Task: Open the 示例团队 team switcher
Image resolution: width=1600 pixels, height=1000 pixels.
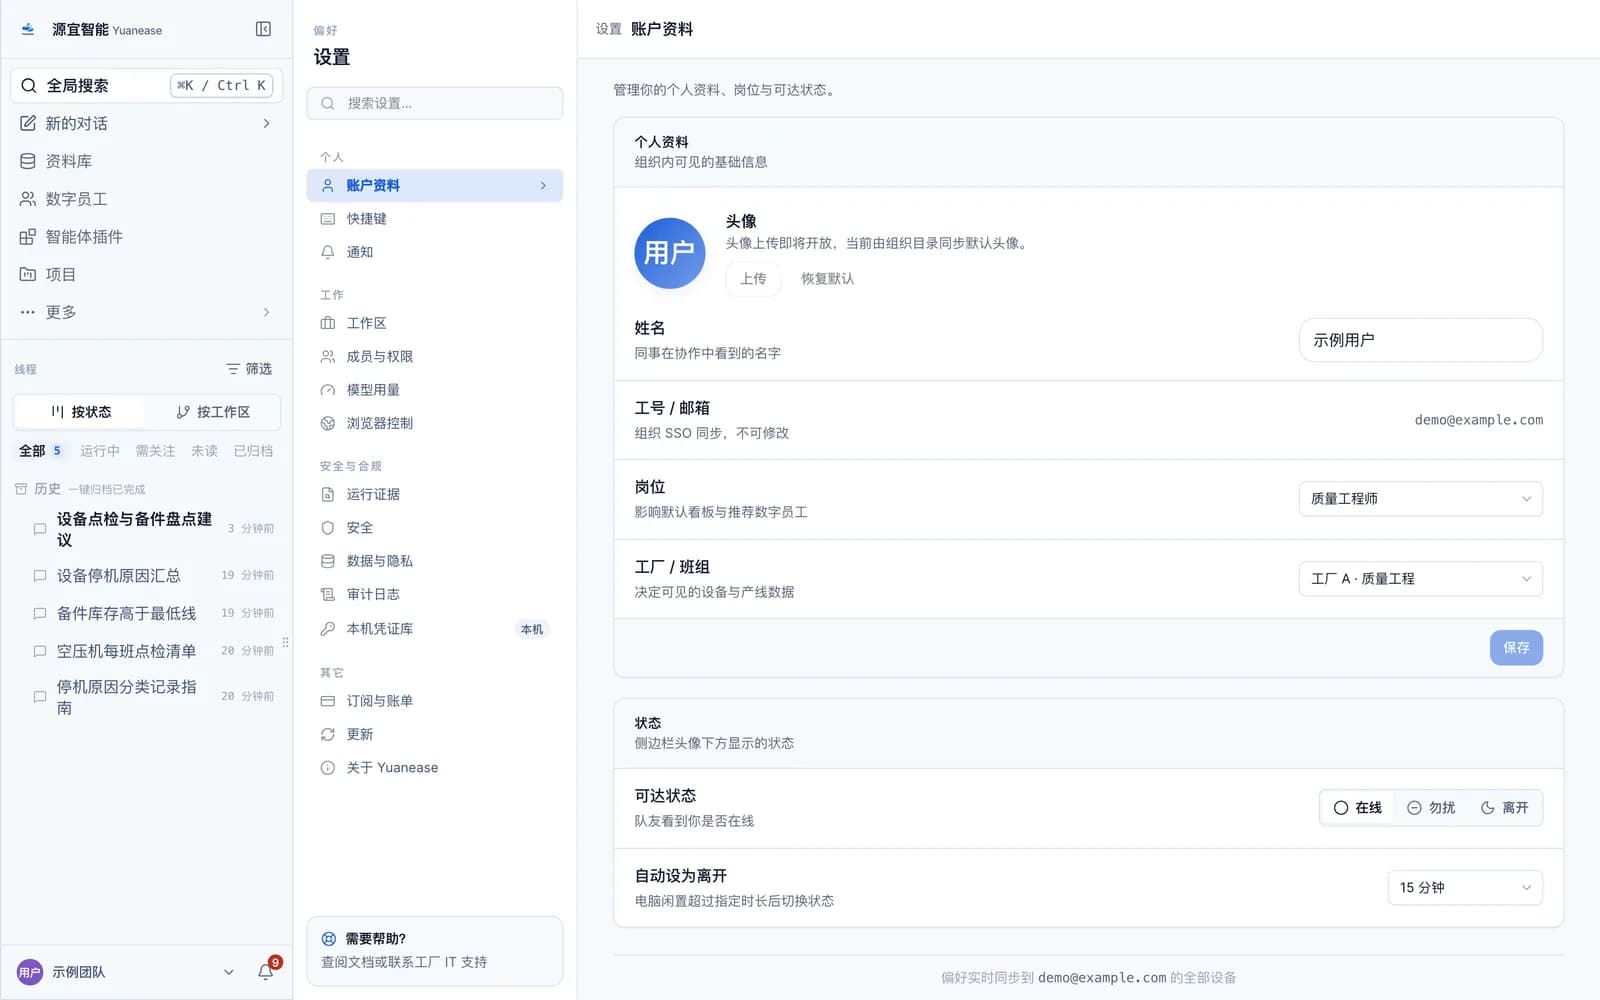Action: click(126, 972)
